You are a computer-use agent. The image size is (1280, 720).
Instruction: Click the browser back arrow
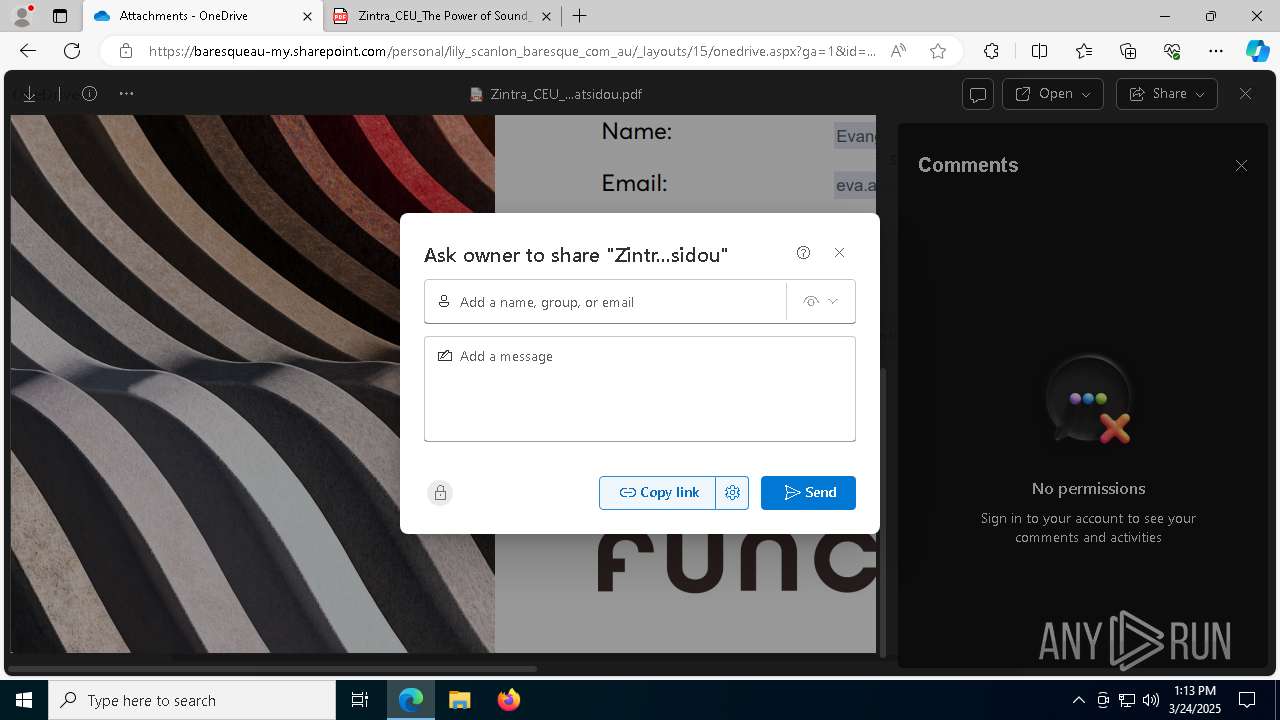point(28,51)
